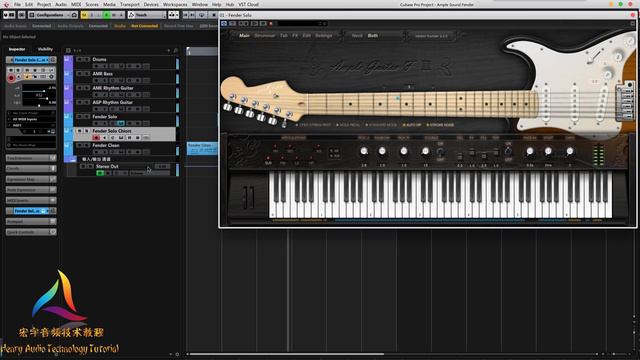This screenshot has width=640, height=360.
Task: Toggle the green global read R button
Action: [107, 15]
